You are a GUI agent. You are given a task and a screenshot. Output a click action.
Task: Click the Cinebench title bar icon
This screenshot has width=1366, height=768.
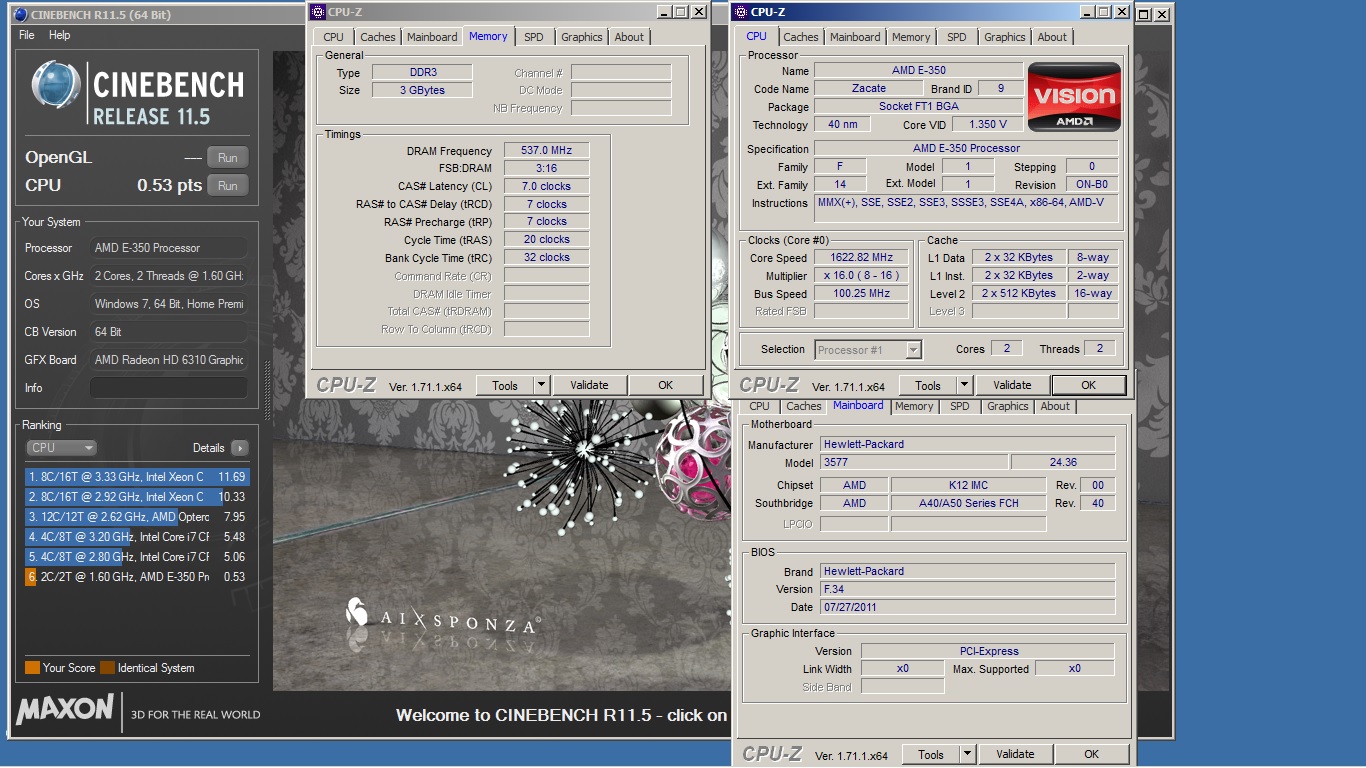(x=19, y=14)
